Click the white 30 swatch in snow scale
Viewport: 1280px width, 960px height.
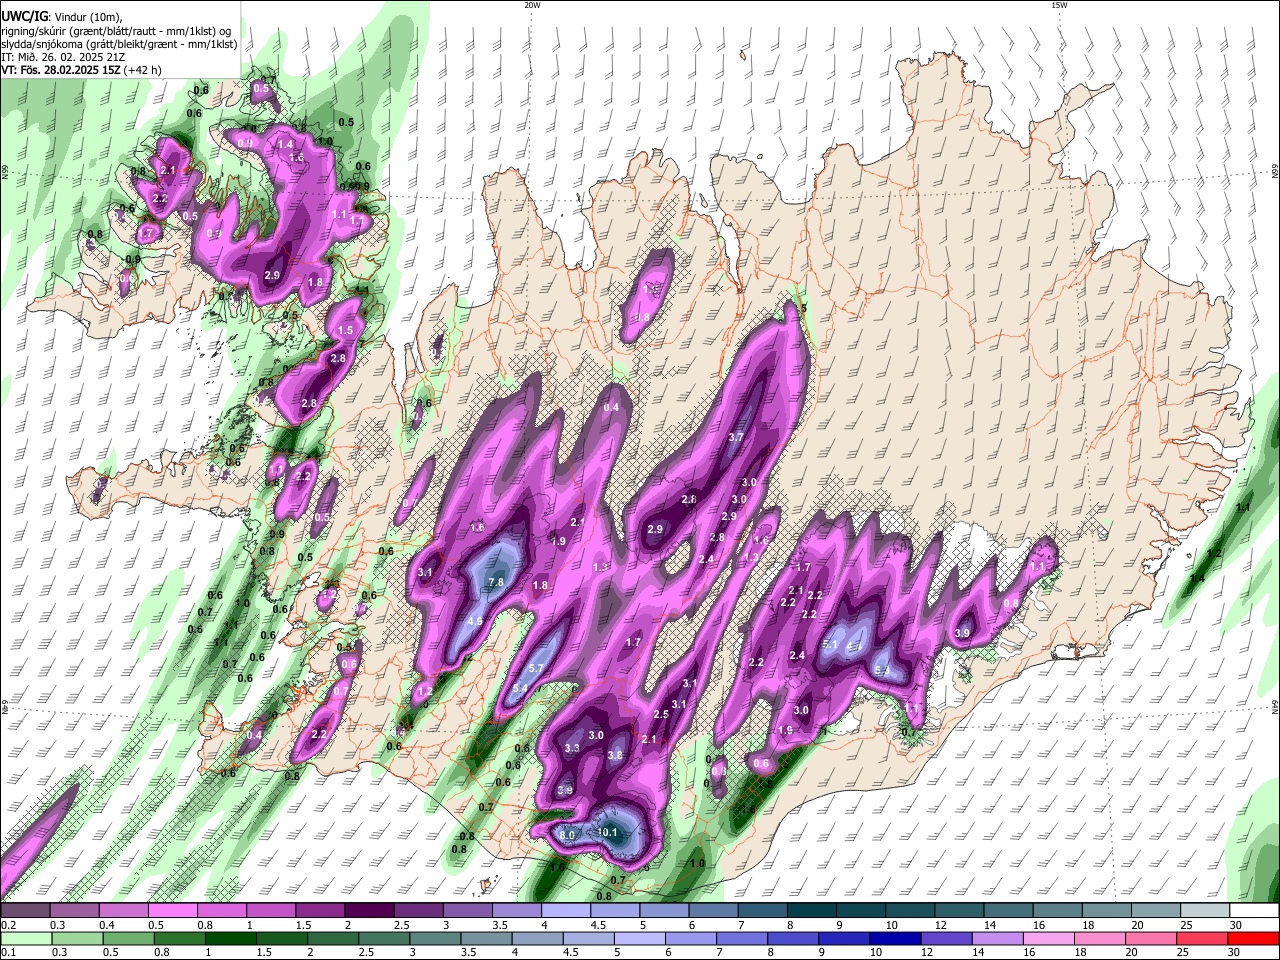coord(1254,910)
